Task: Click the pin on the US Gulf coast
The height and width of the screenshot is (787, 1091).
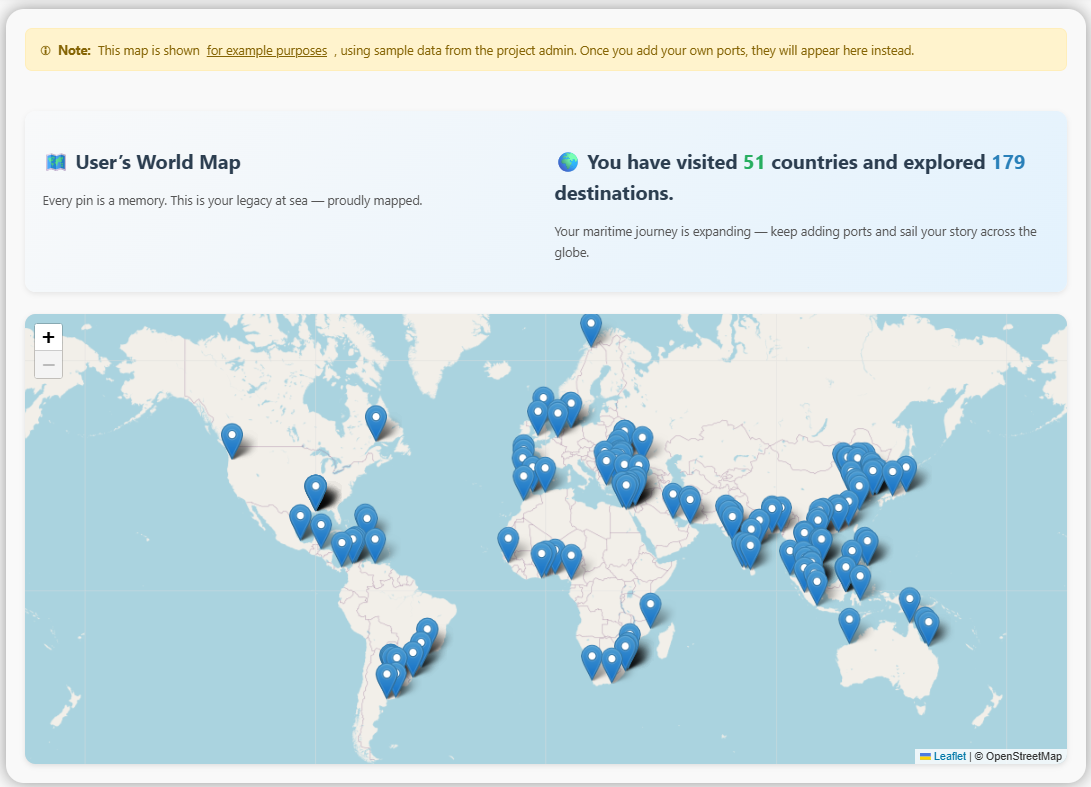Action: (x=316, y=490)
